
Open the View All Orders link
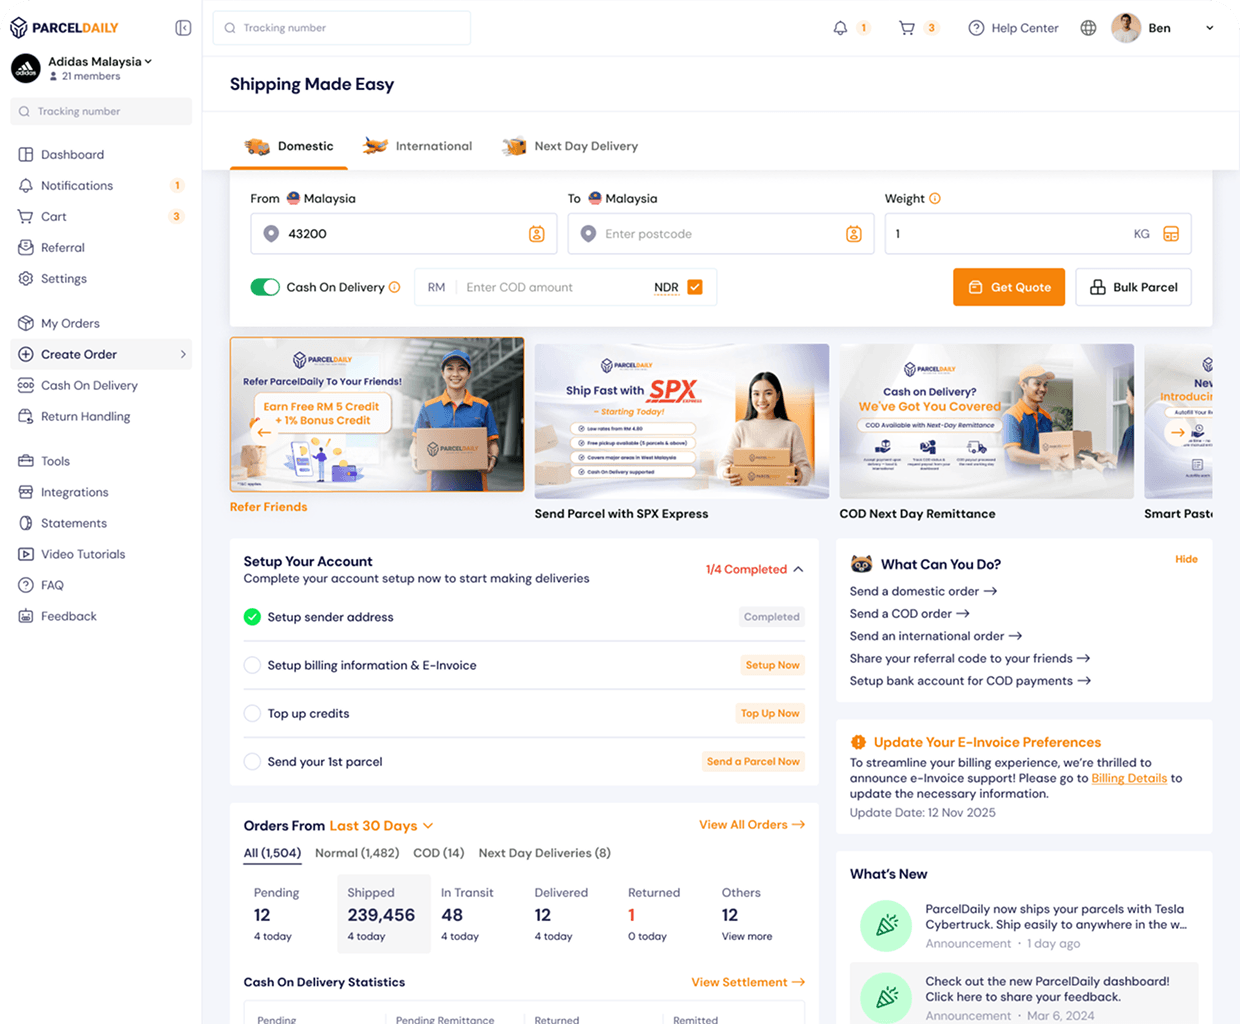(x=752, y=825)
